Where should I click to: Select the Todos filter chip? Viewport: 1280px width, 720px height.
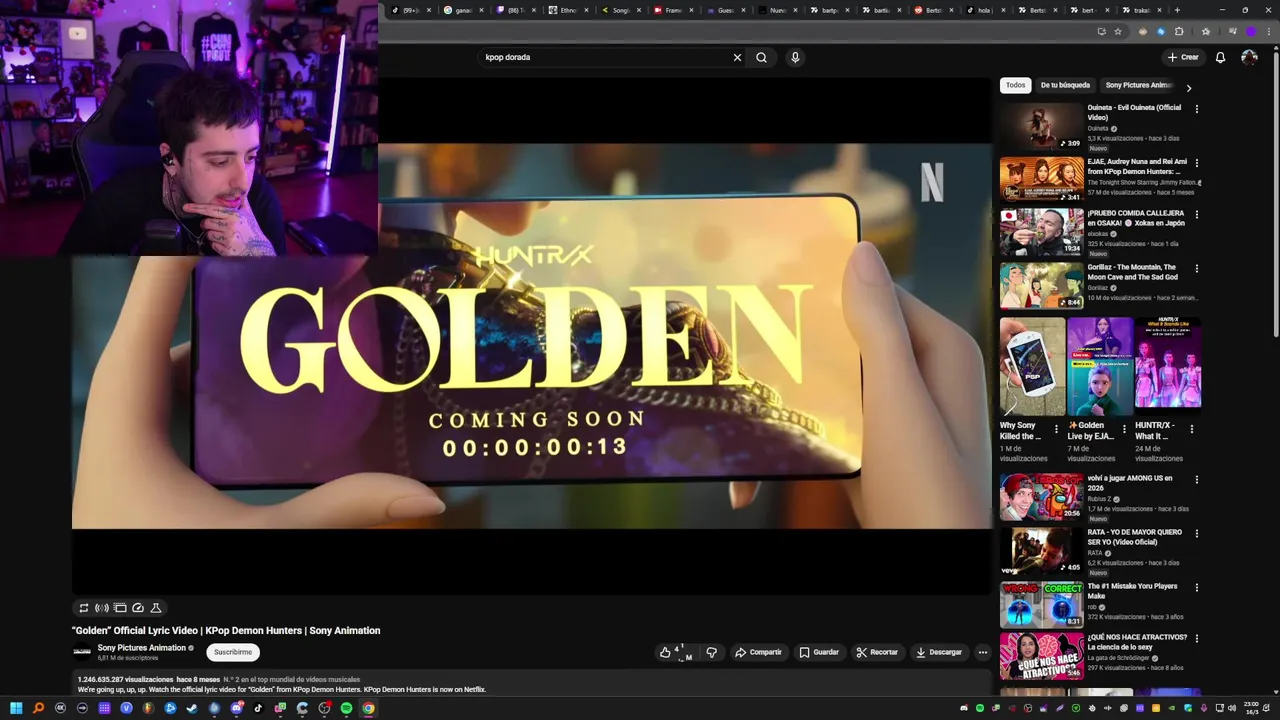click(x=1015, y=85)
